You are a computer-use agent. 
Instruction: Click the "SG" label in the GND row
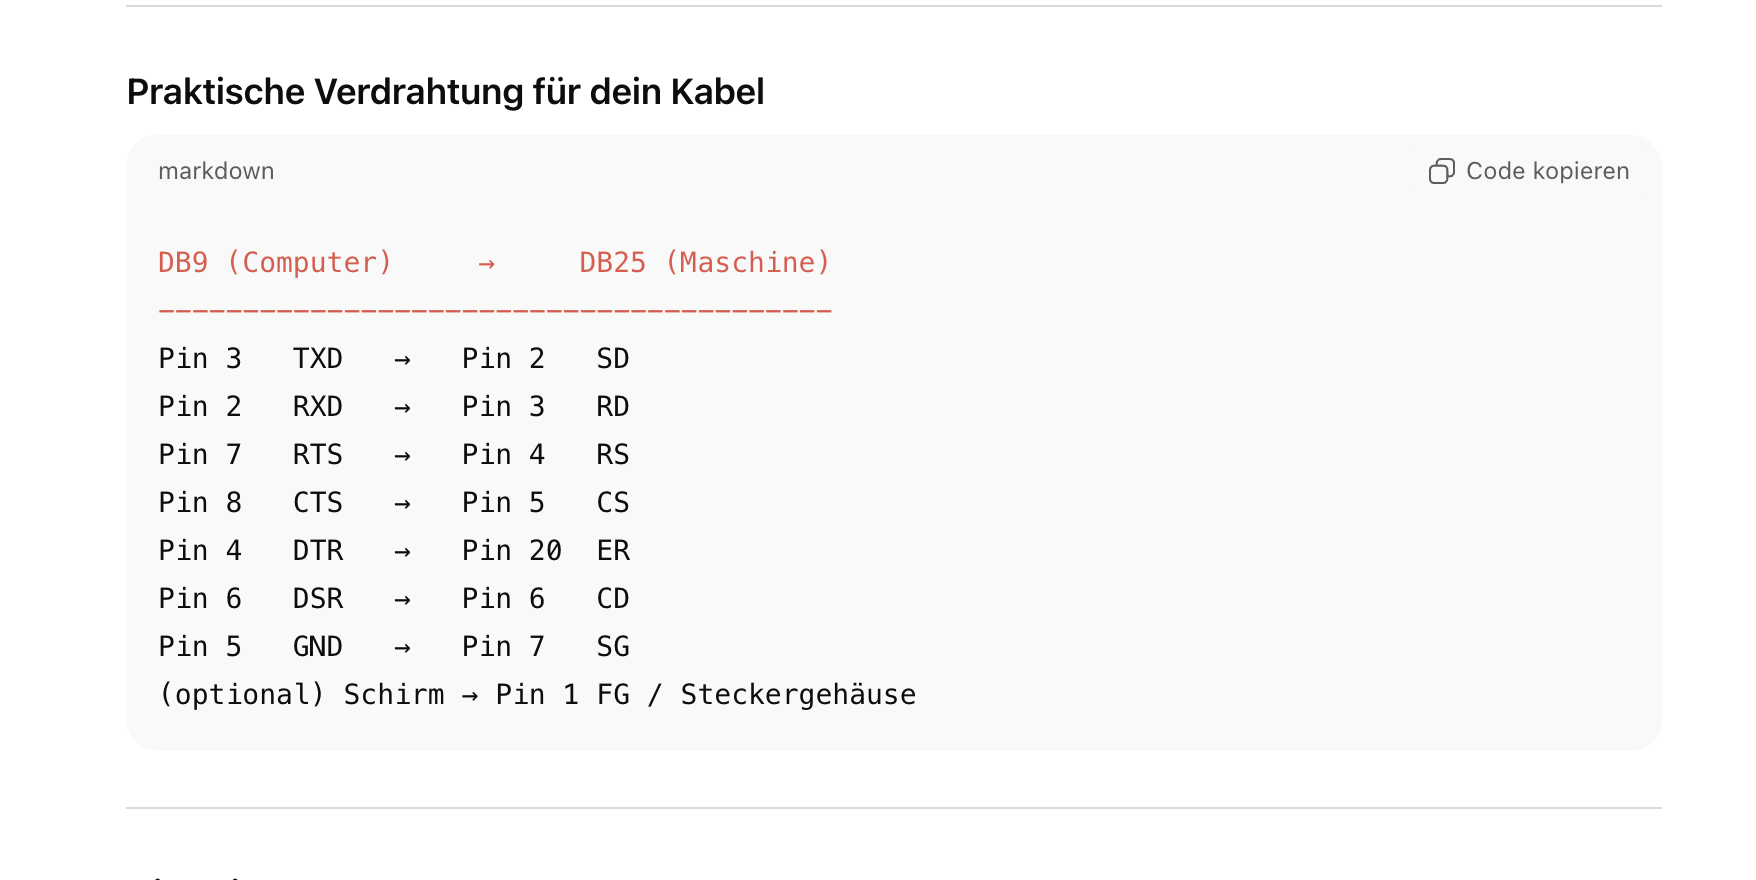pos(612,647)
